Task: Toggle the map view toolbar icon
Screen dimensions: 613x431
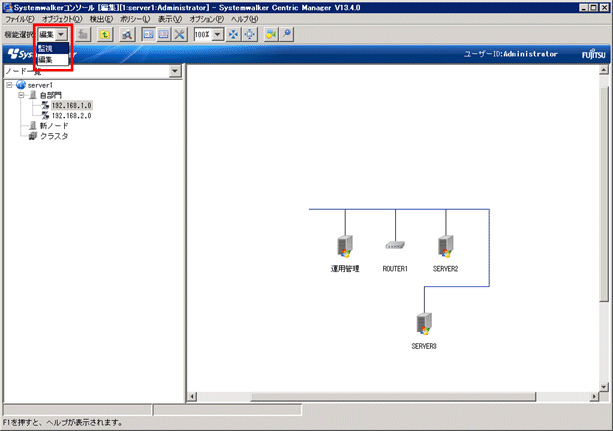Action: (x=148, y=34)
